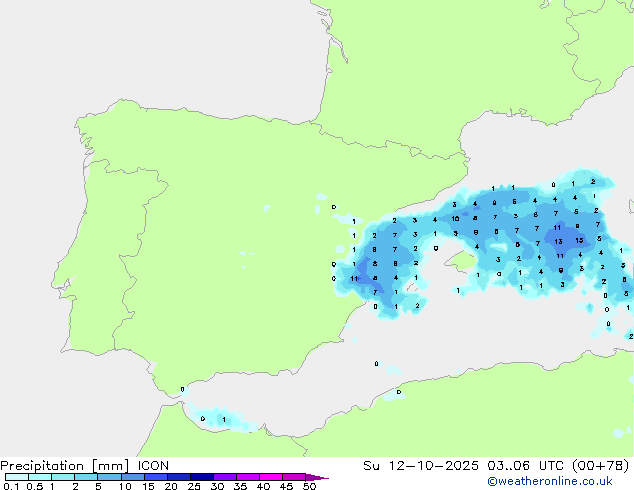This screenshot has width=634, height=490.
Task: Click the 'Precipitation [mm] ICON' title text
Action: [84, 466]
